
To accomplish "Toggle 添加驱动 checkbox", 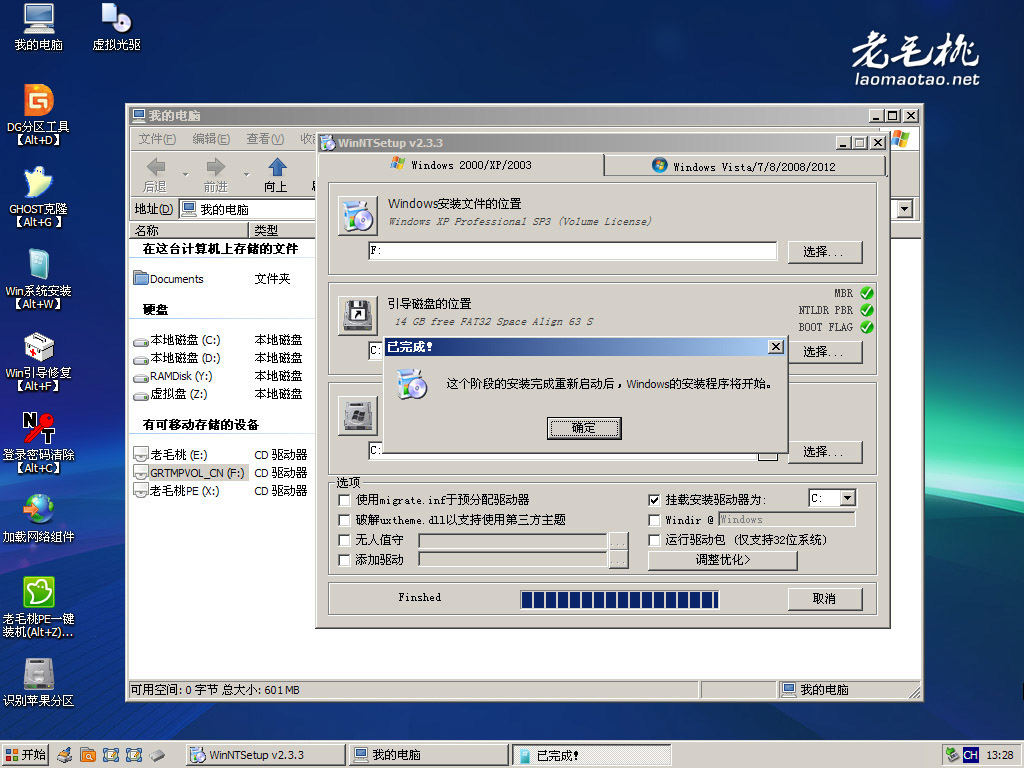I will point(344,560).
